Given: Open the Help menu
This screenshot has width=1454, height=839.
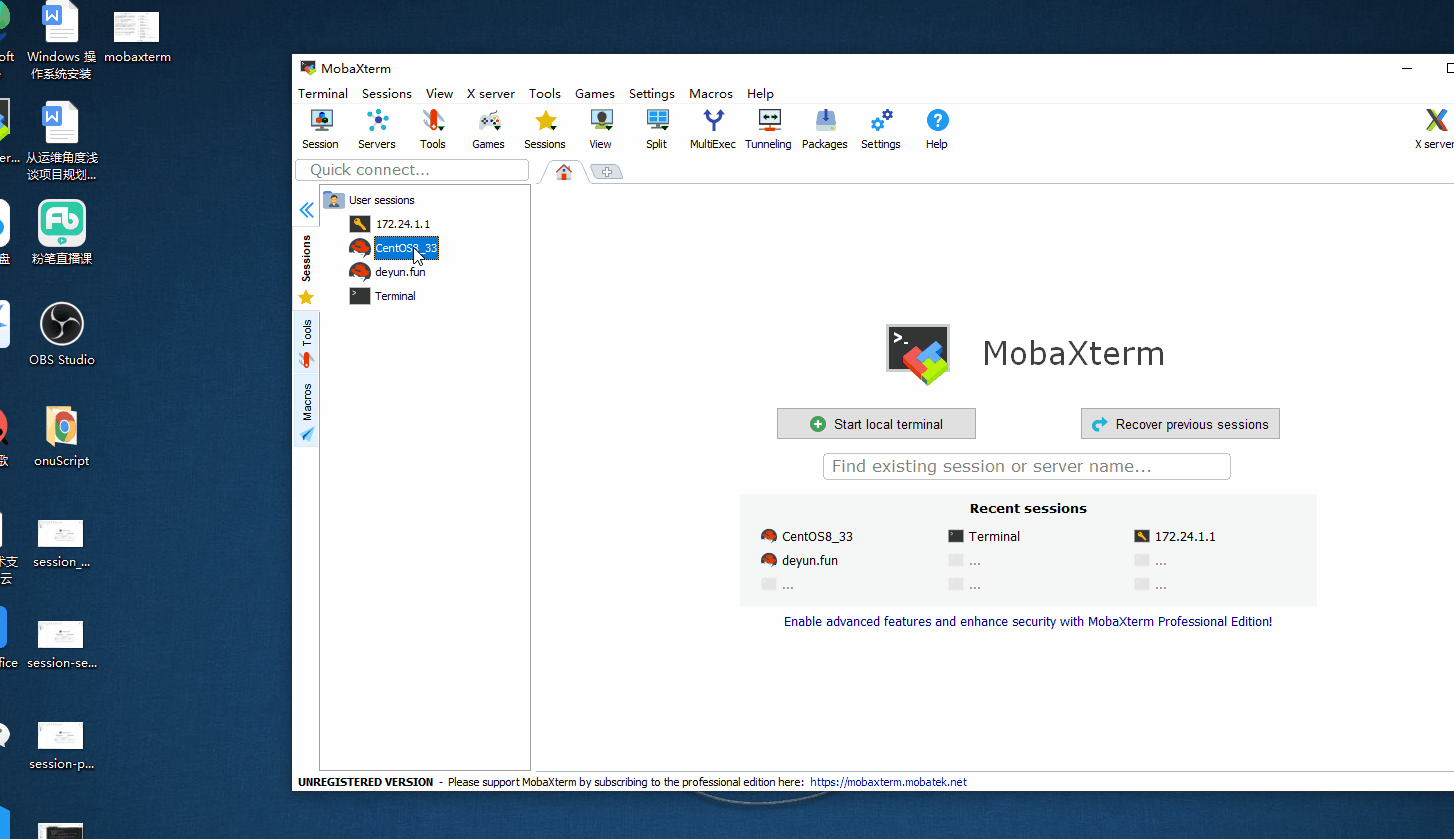Looking at the screenshot, I should [760, 93].
